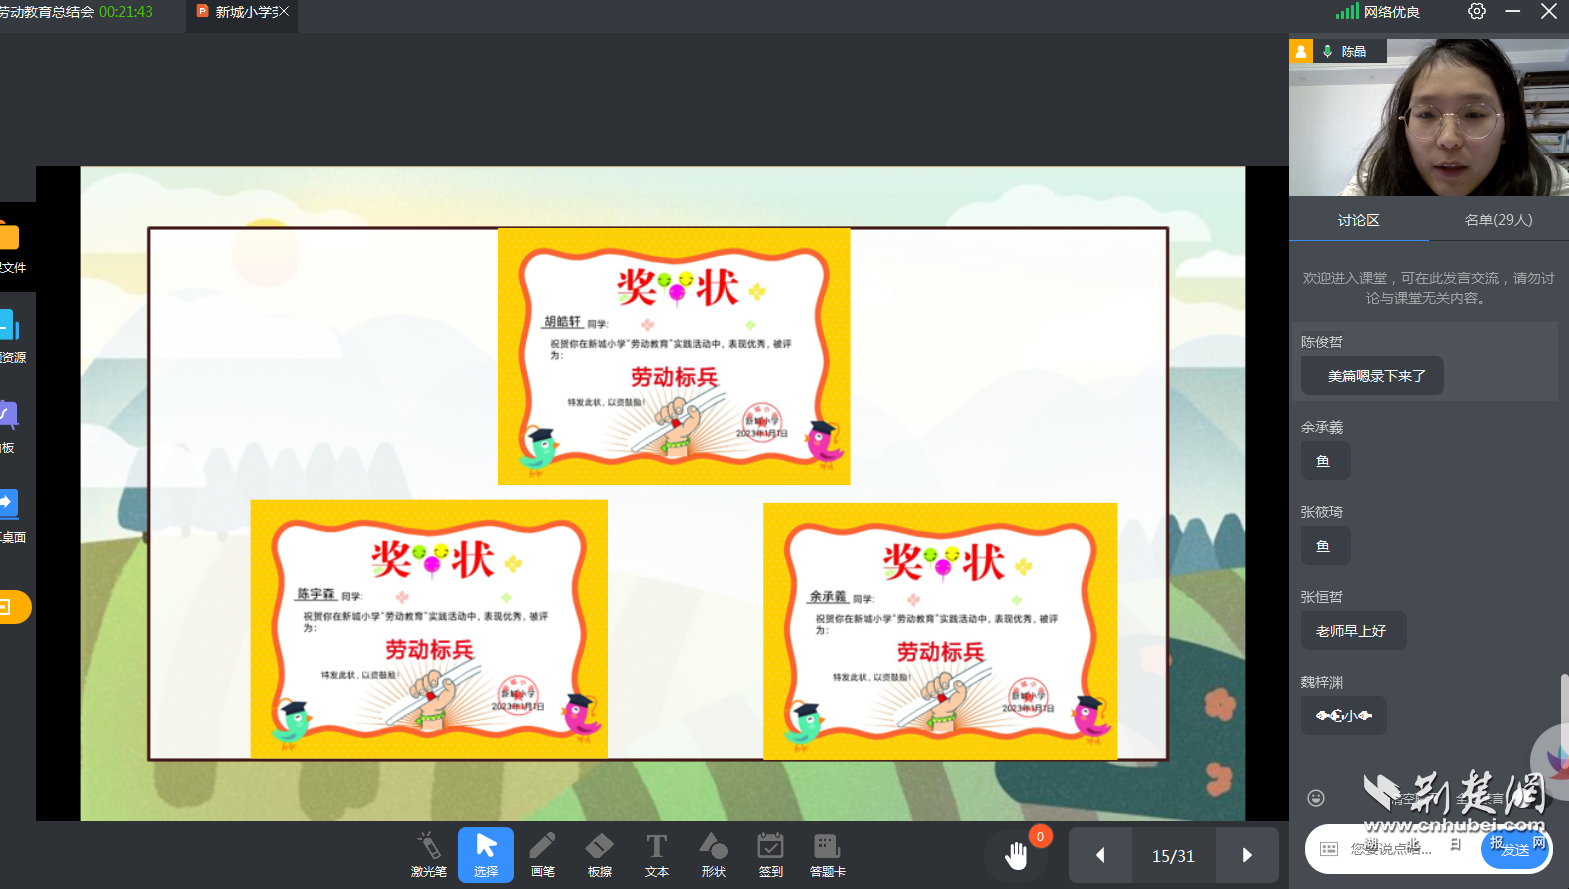Open the 形状 shapes tool
Screen dimensions: 1569x889
713,854
